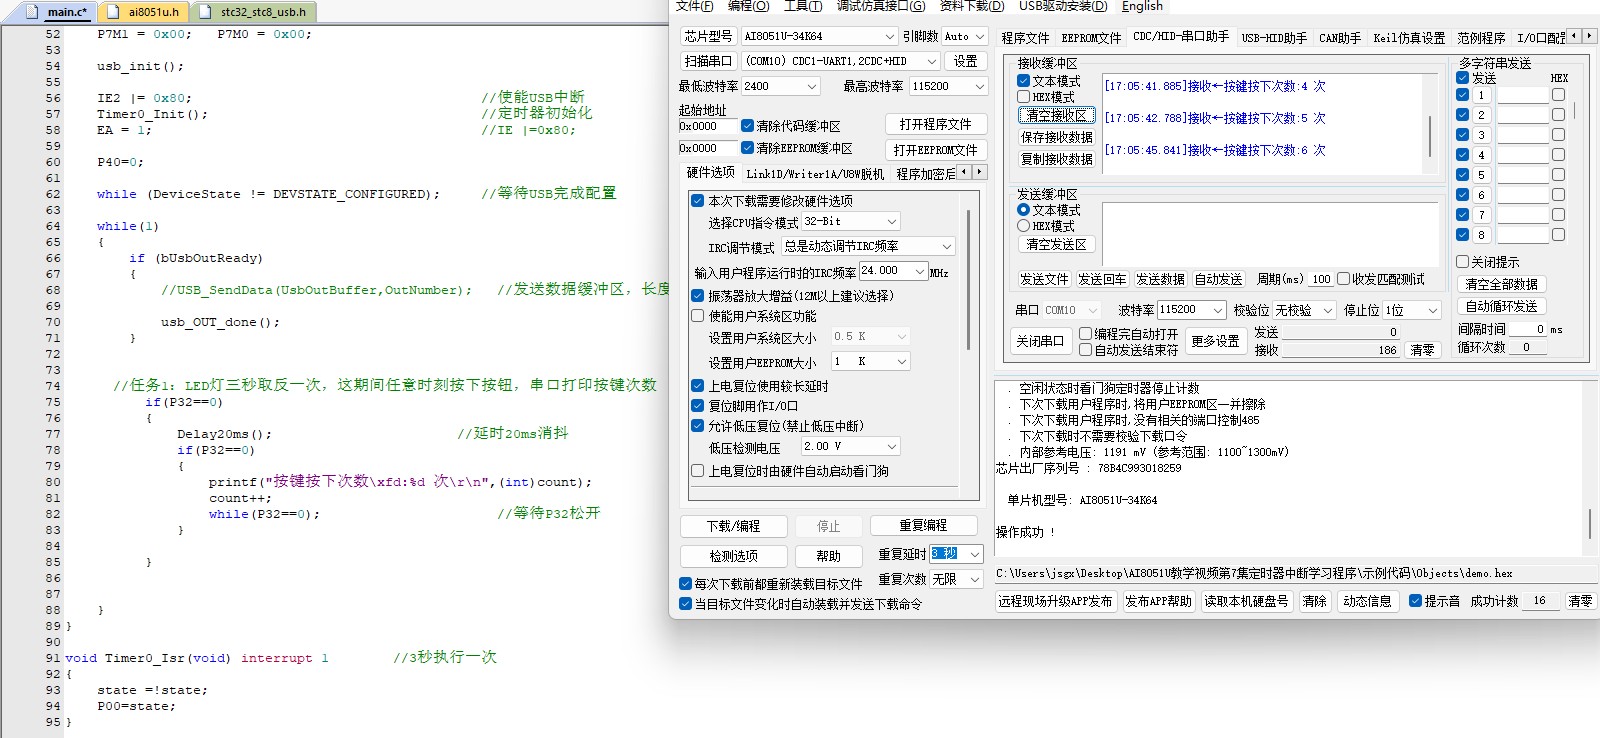Expand IRC调节模式 dropdown
This screenshot has height=738, width=1600.
946,246
